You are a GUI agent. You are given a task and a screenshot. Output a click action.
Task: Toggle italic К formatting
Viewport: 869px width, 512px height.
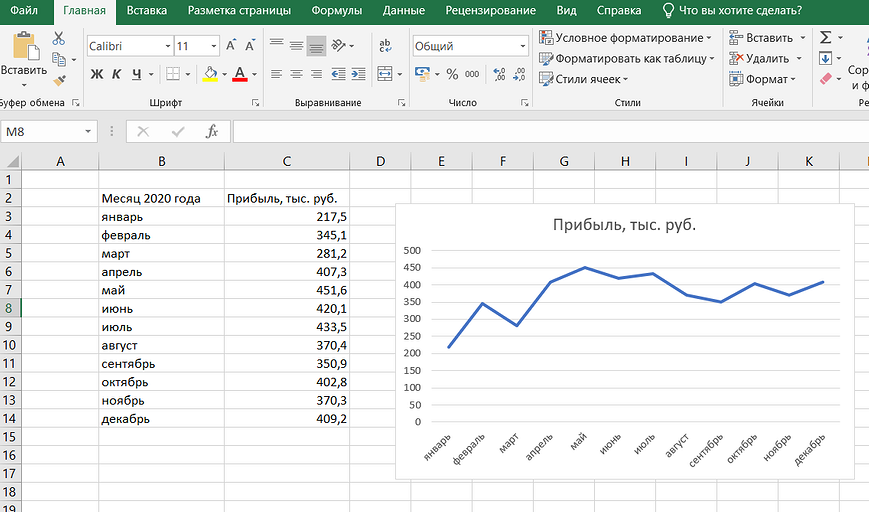tap(117, 74)
